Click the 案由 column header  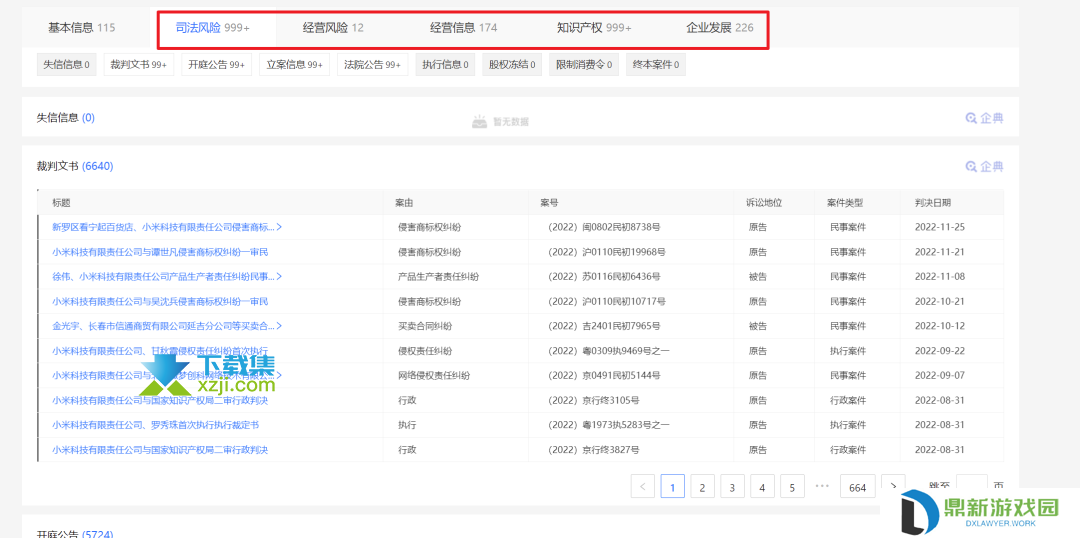(x=404, y=203)
